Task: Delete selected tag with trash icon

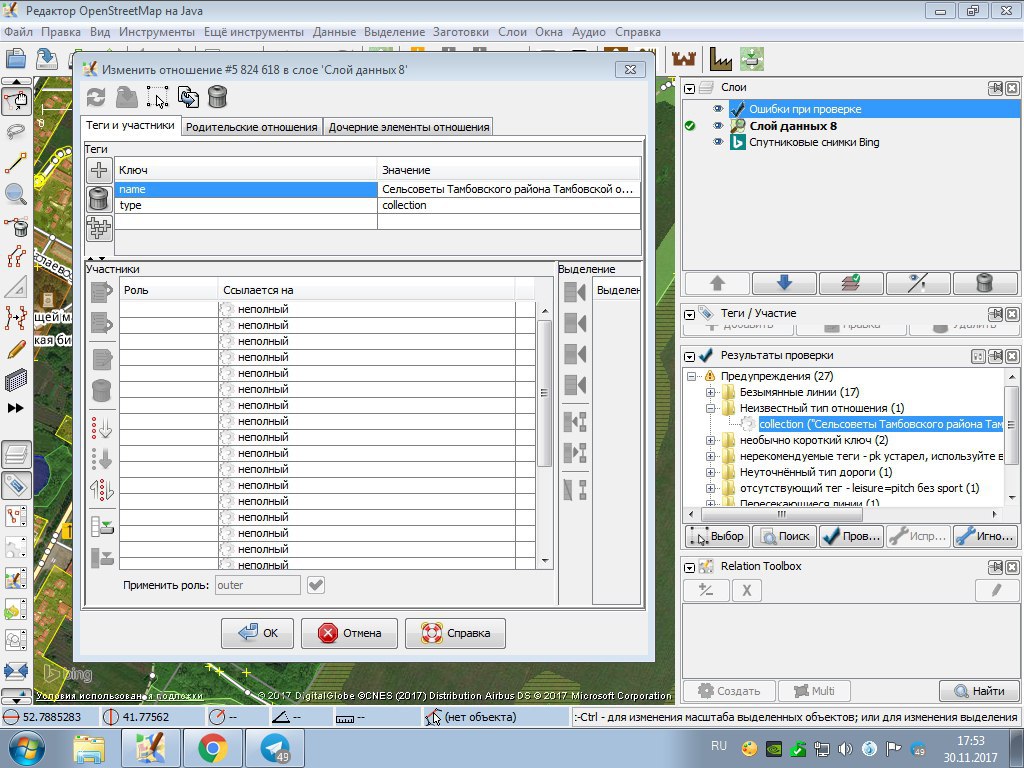Action: coord(99,199)
